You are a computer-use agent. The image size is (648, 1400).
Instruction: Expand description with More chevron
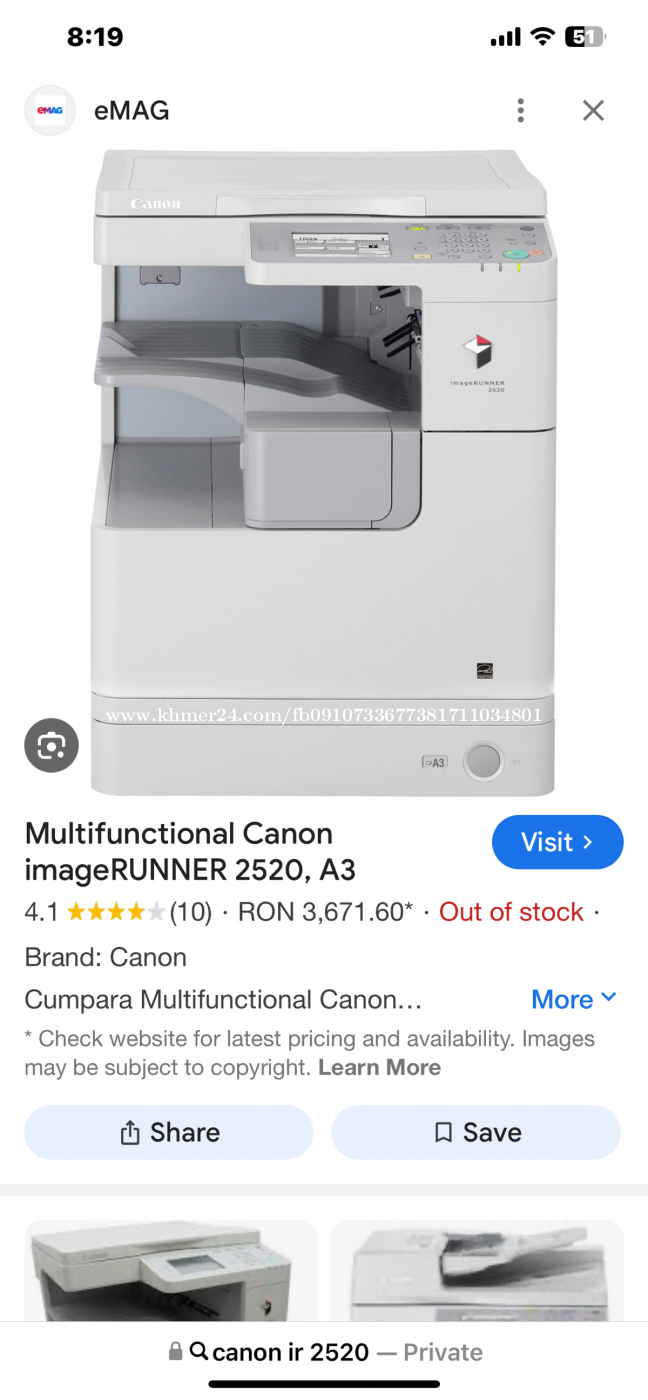tap(574, 999)
